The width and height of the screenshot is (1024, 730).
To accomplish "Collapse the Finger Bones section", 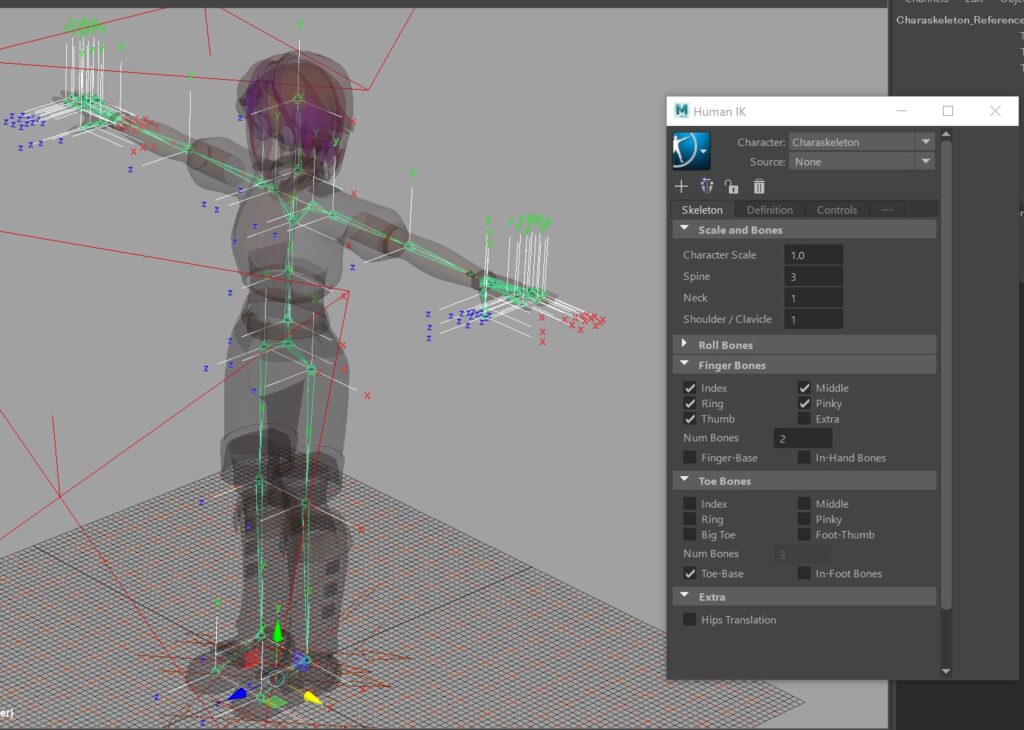I will point(804,365).
